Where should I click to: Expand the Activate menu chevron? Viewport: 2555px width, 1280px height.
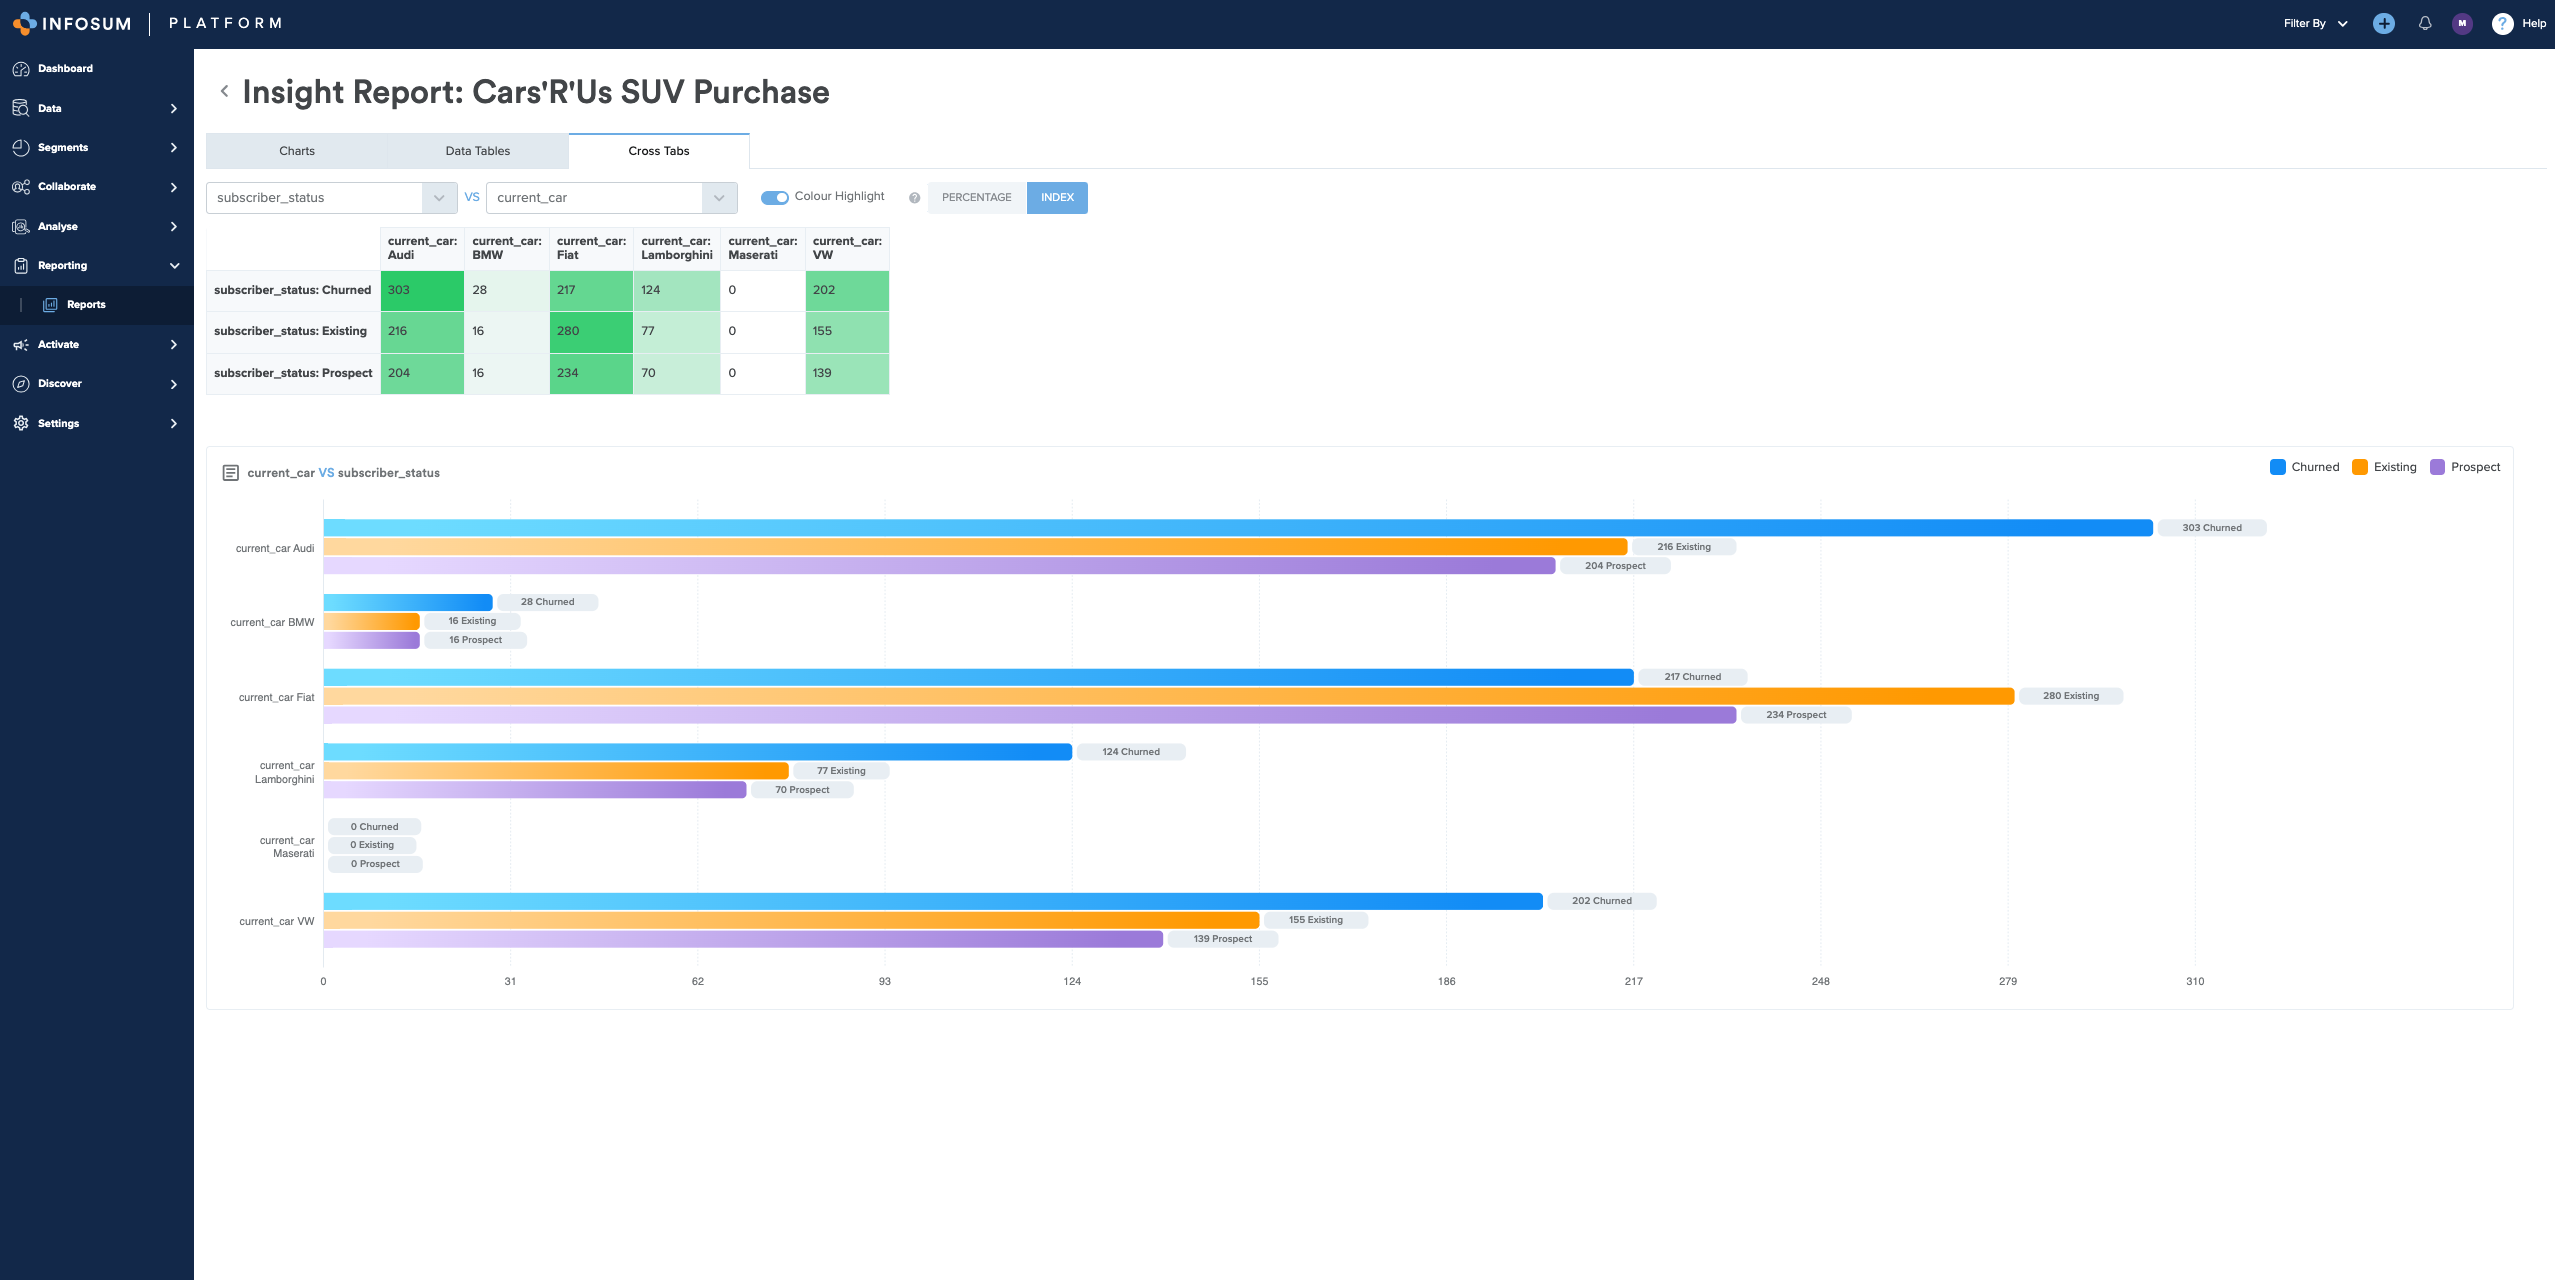[x=174, y=345]
